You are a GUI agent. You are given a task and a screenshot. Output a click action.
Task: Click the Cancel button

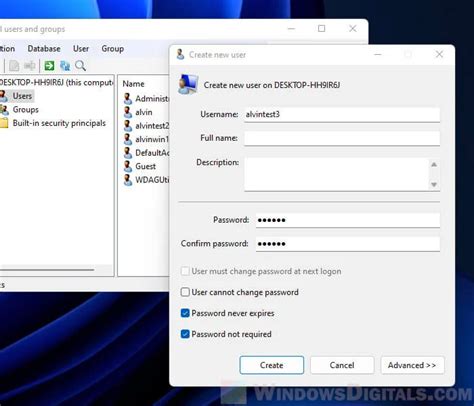click(342, 365)
